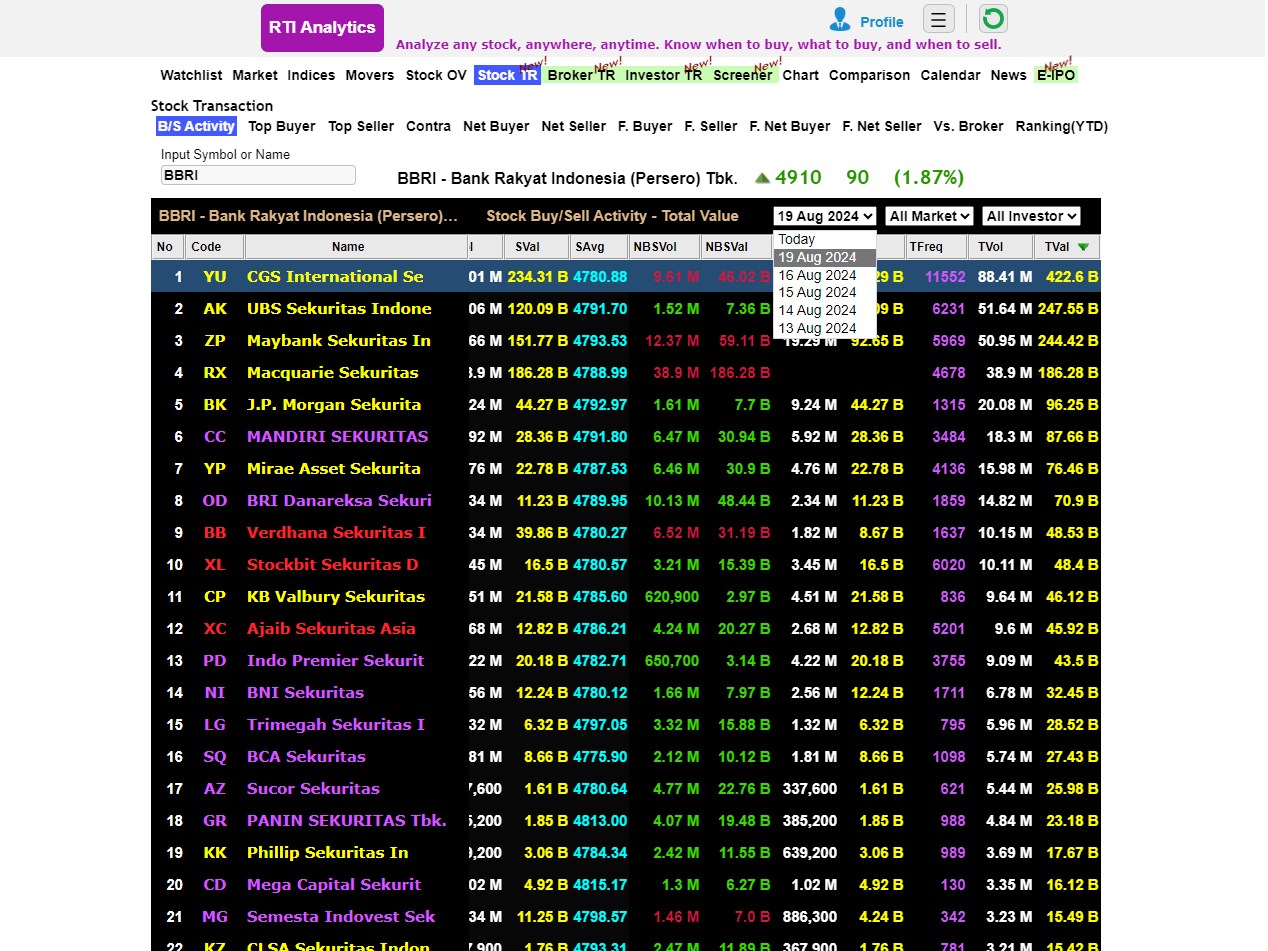Open Broker TR section
The image size is (1268, 951).
click(x=581, y=75)
